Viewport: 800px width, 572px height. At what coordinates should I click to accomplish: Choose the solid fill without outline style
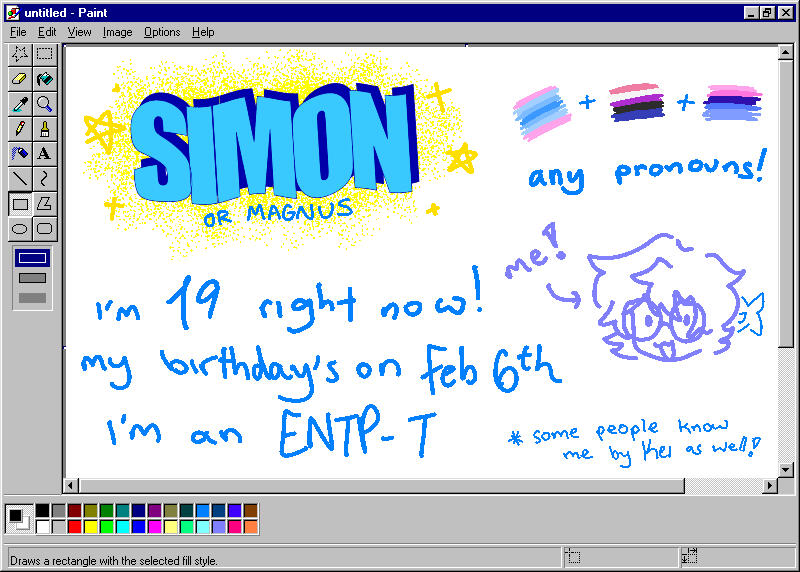pyautogui.click(x=33, y=297)
